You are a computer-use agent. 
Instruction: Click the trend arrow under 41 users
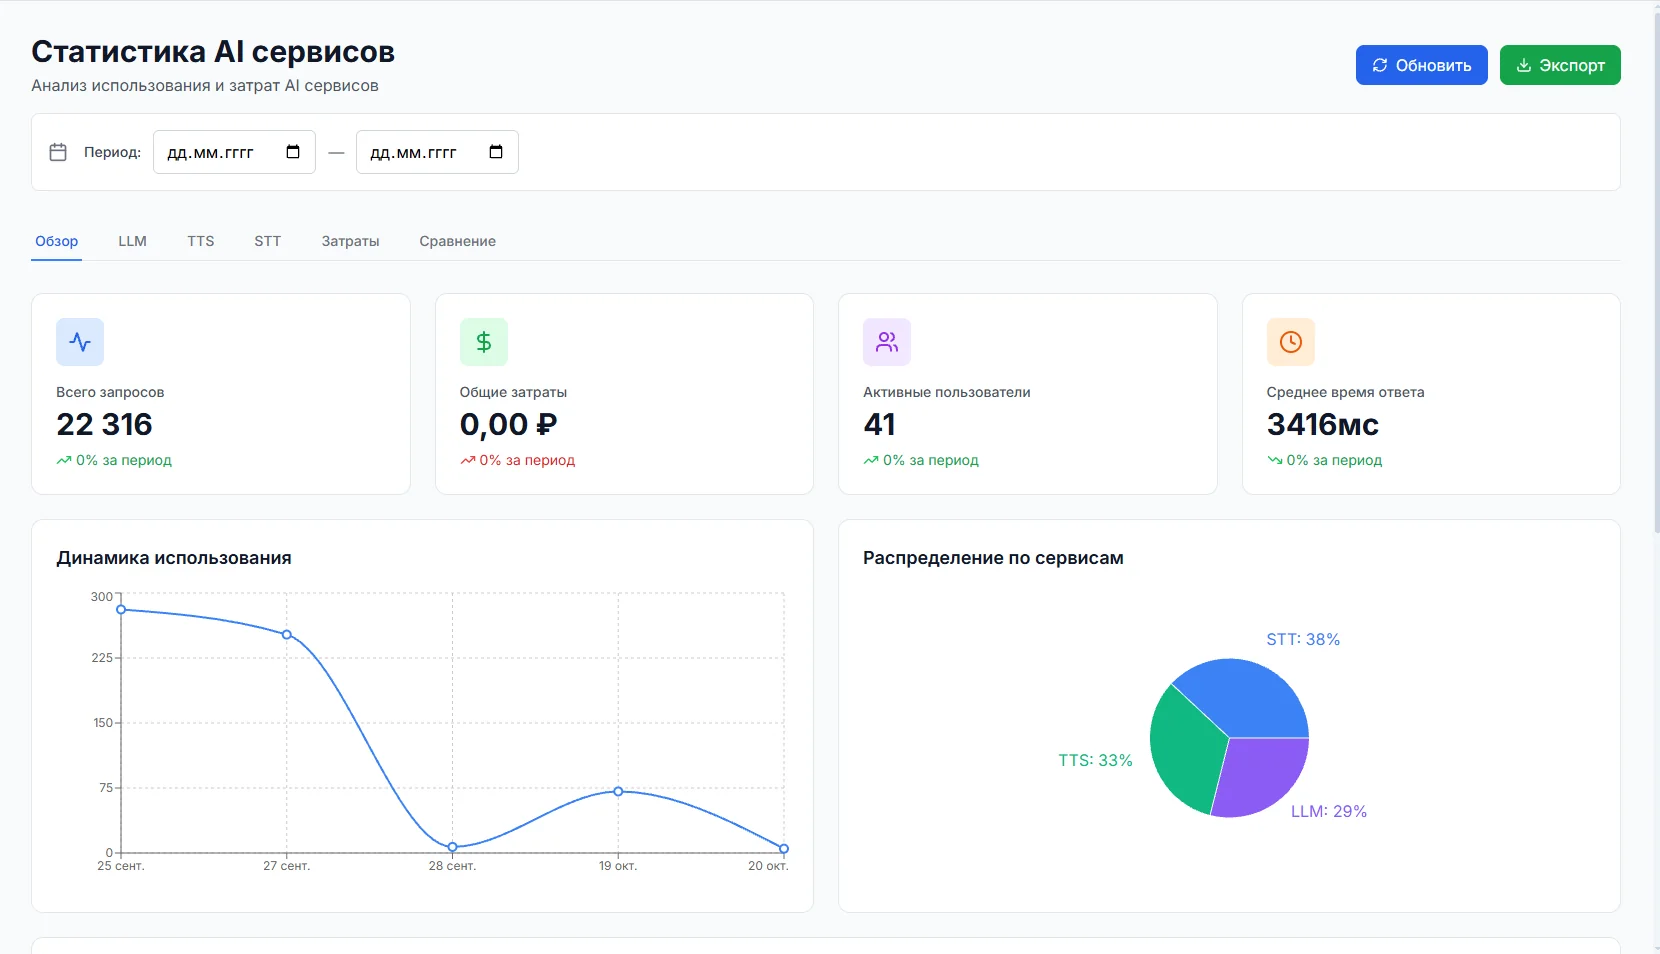tap(871, 461)
